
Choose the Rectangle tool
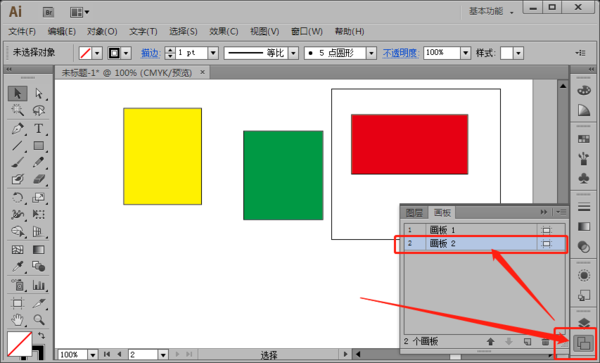point(39,146)
